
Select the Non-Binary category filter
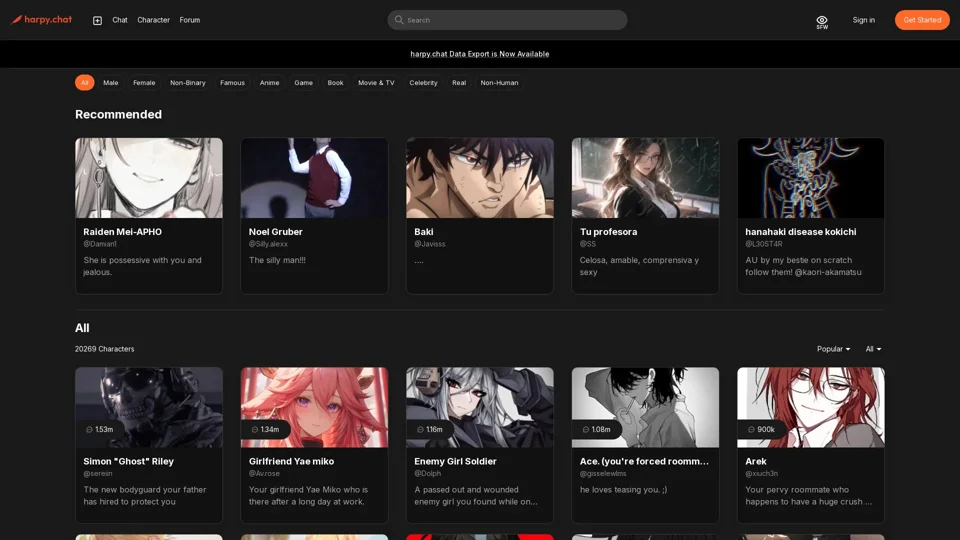[188, 83]
